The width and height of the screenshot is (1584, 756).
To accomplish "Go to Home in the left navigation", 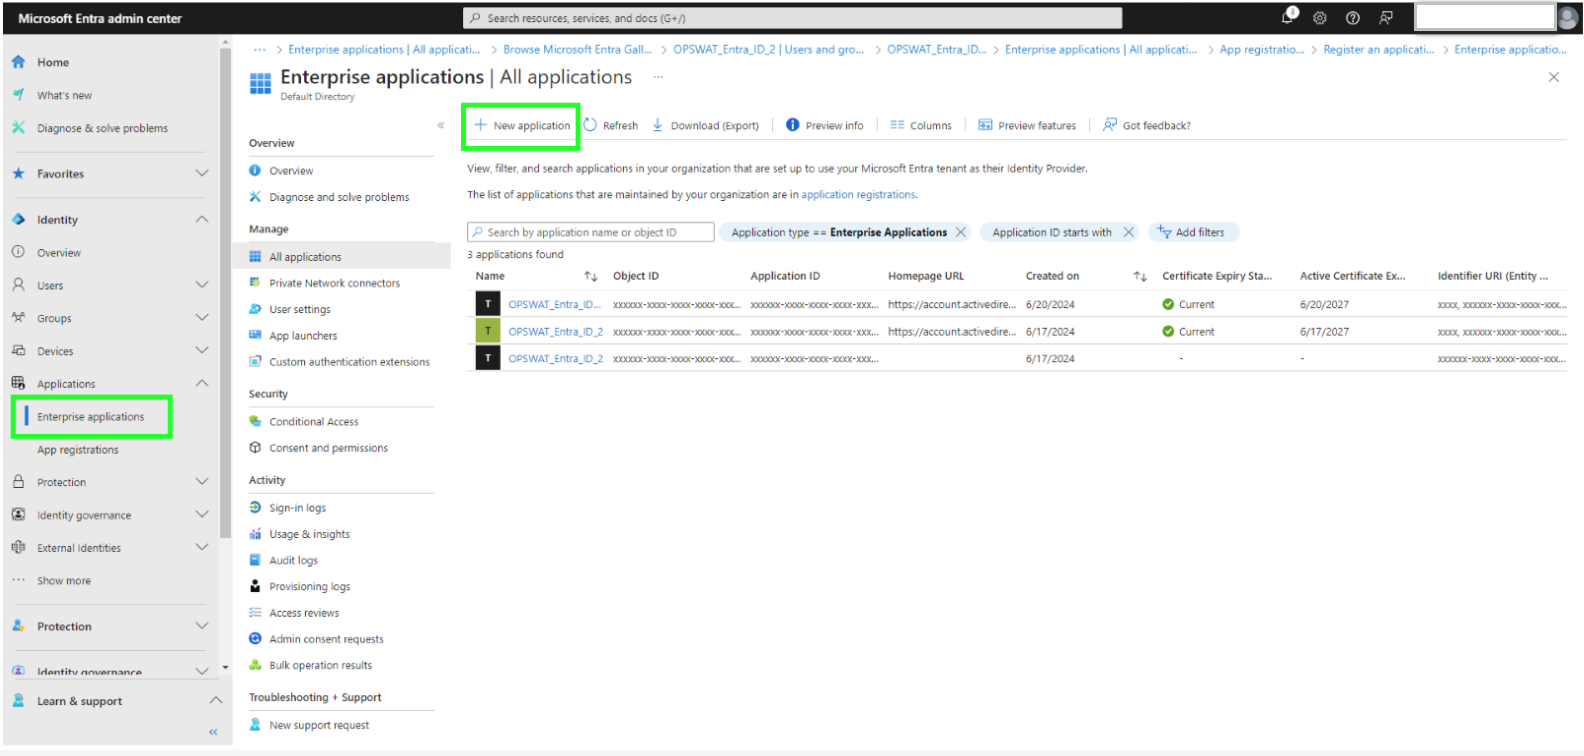I will tap(53, 62).
